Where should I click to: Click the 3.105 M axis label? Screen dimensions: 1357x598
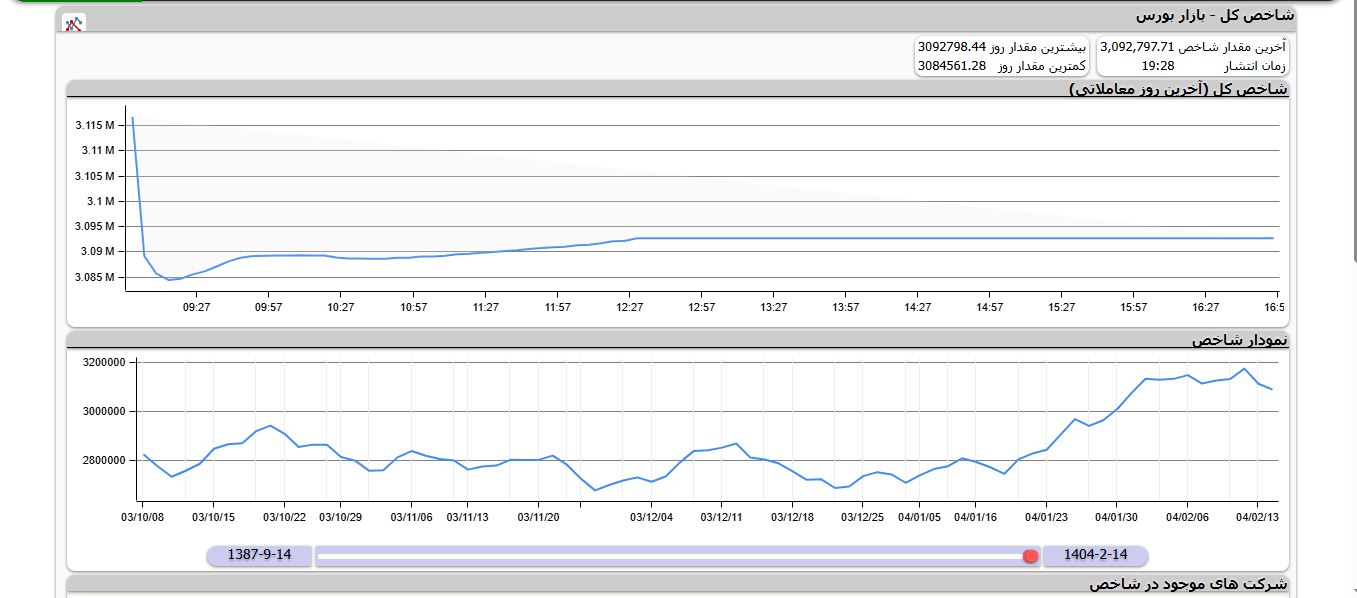coord(94,176)
